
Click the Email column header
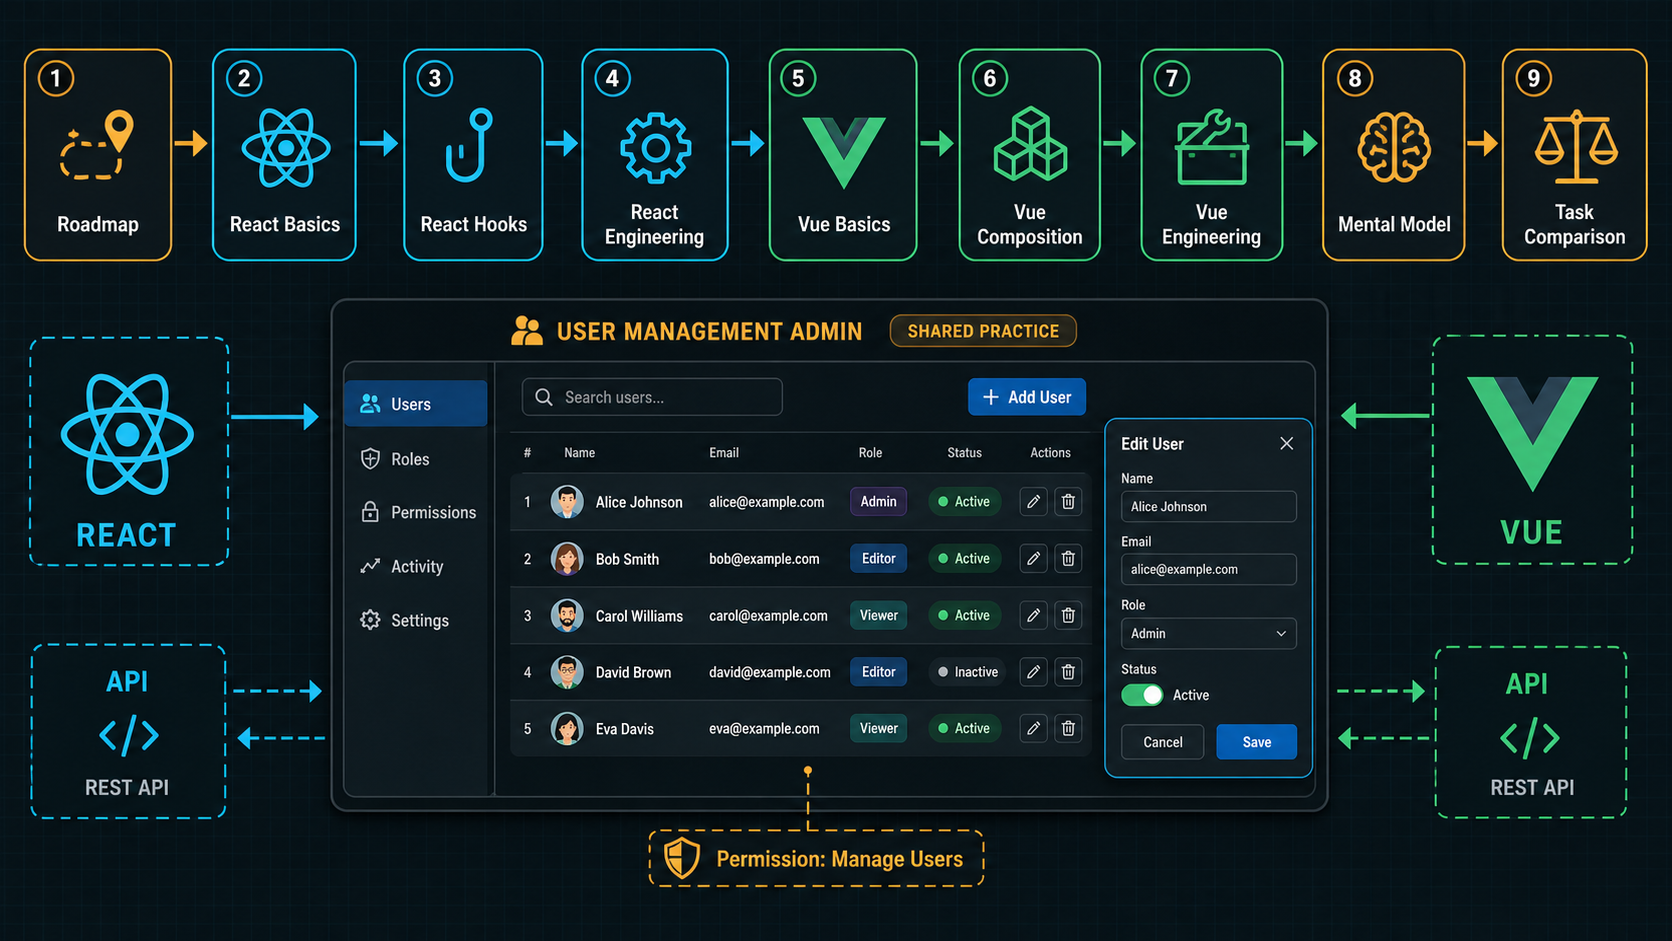click(x=724, y=453)
